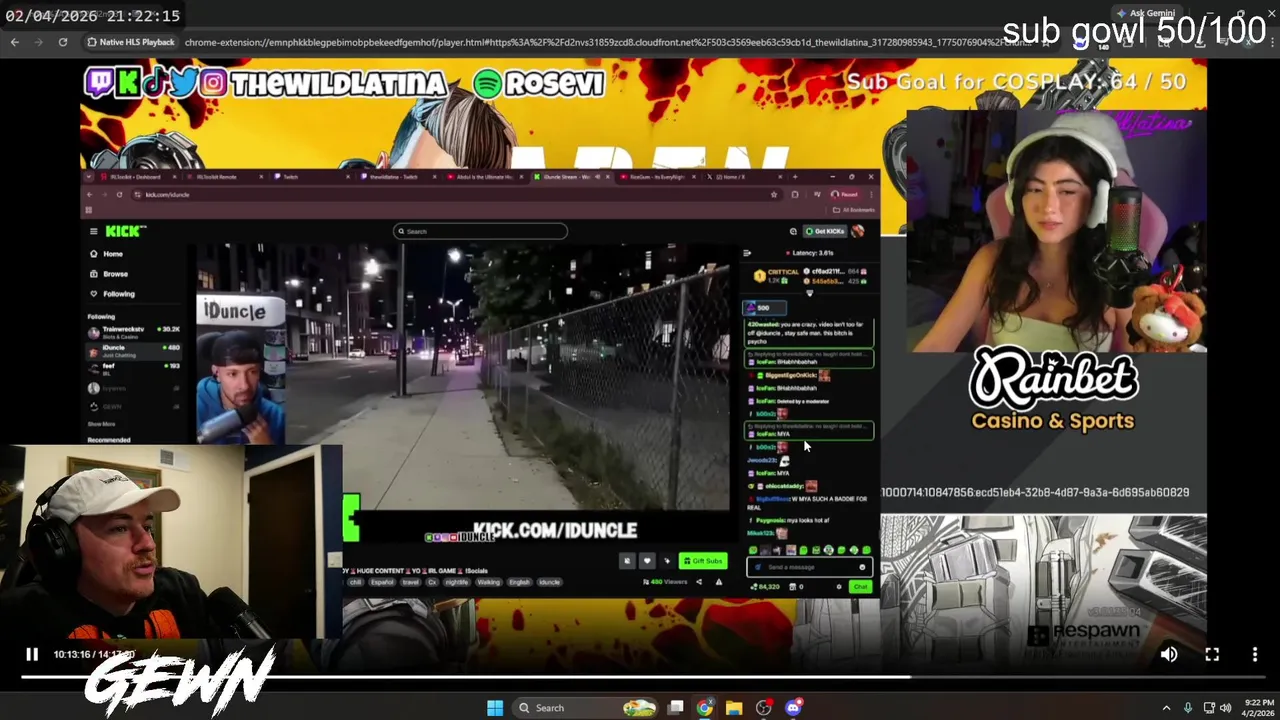1280x720 pixels.
Task: Collapse the Kick chat panel arrow
Action: click(747, 253)
